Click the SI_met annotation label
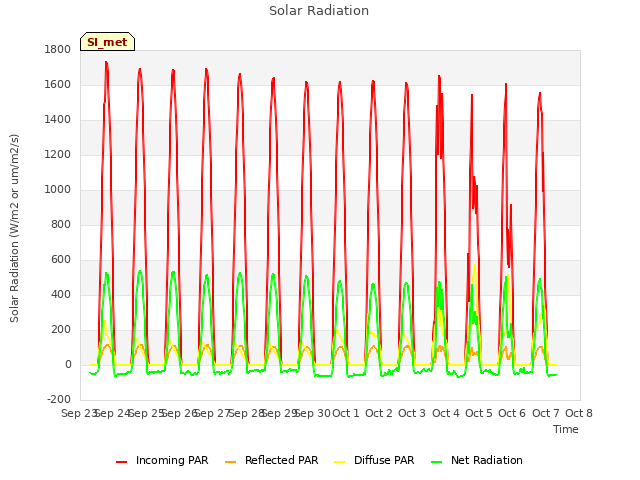This screenshot has width=640, height=480. click(x=107, y=42)
